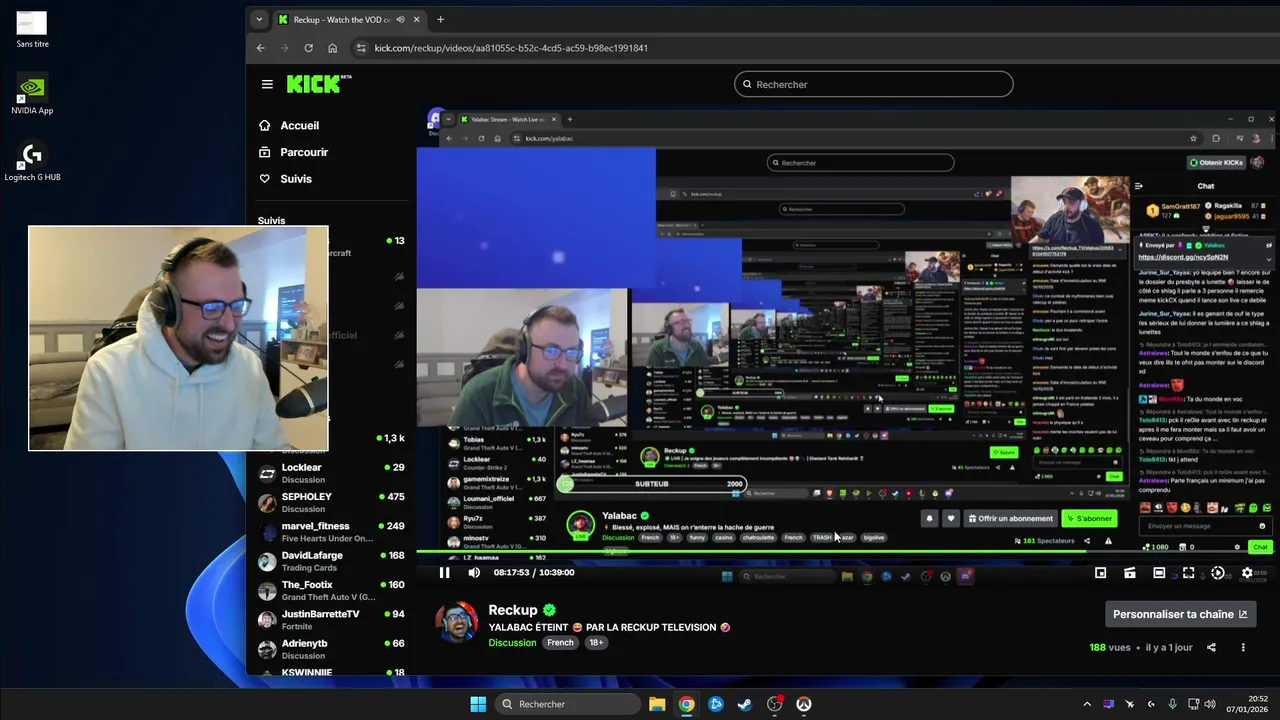The image size is (1280, 720).
Task: Open marvel_fitness channel in sidebar
Action: point(332,532)
